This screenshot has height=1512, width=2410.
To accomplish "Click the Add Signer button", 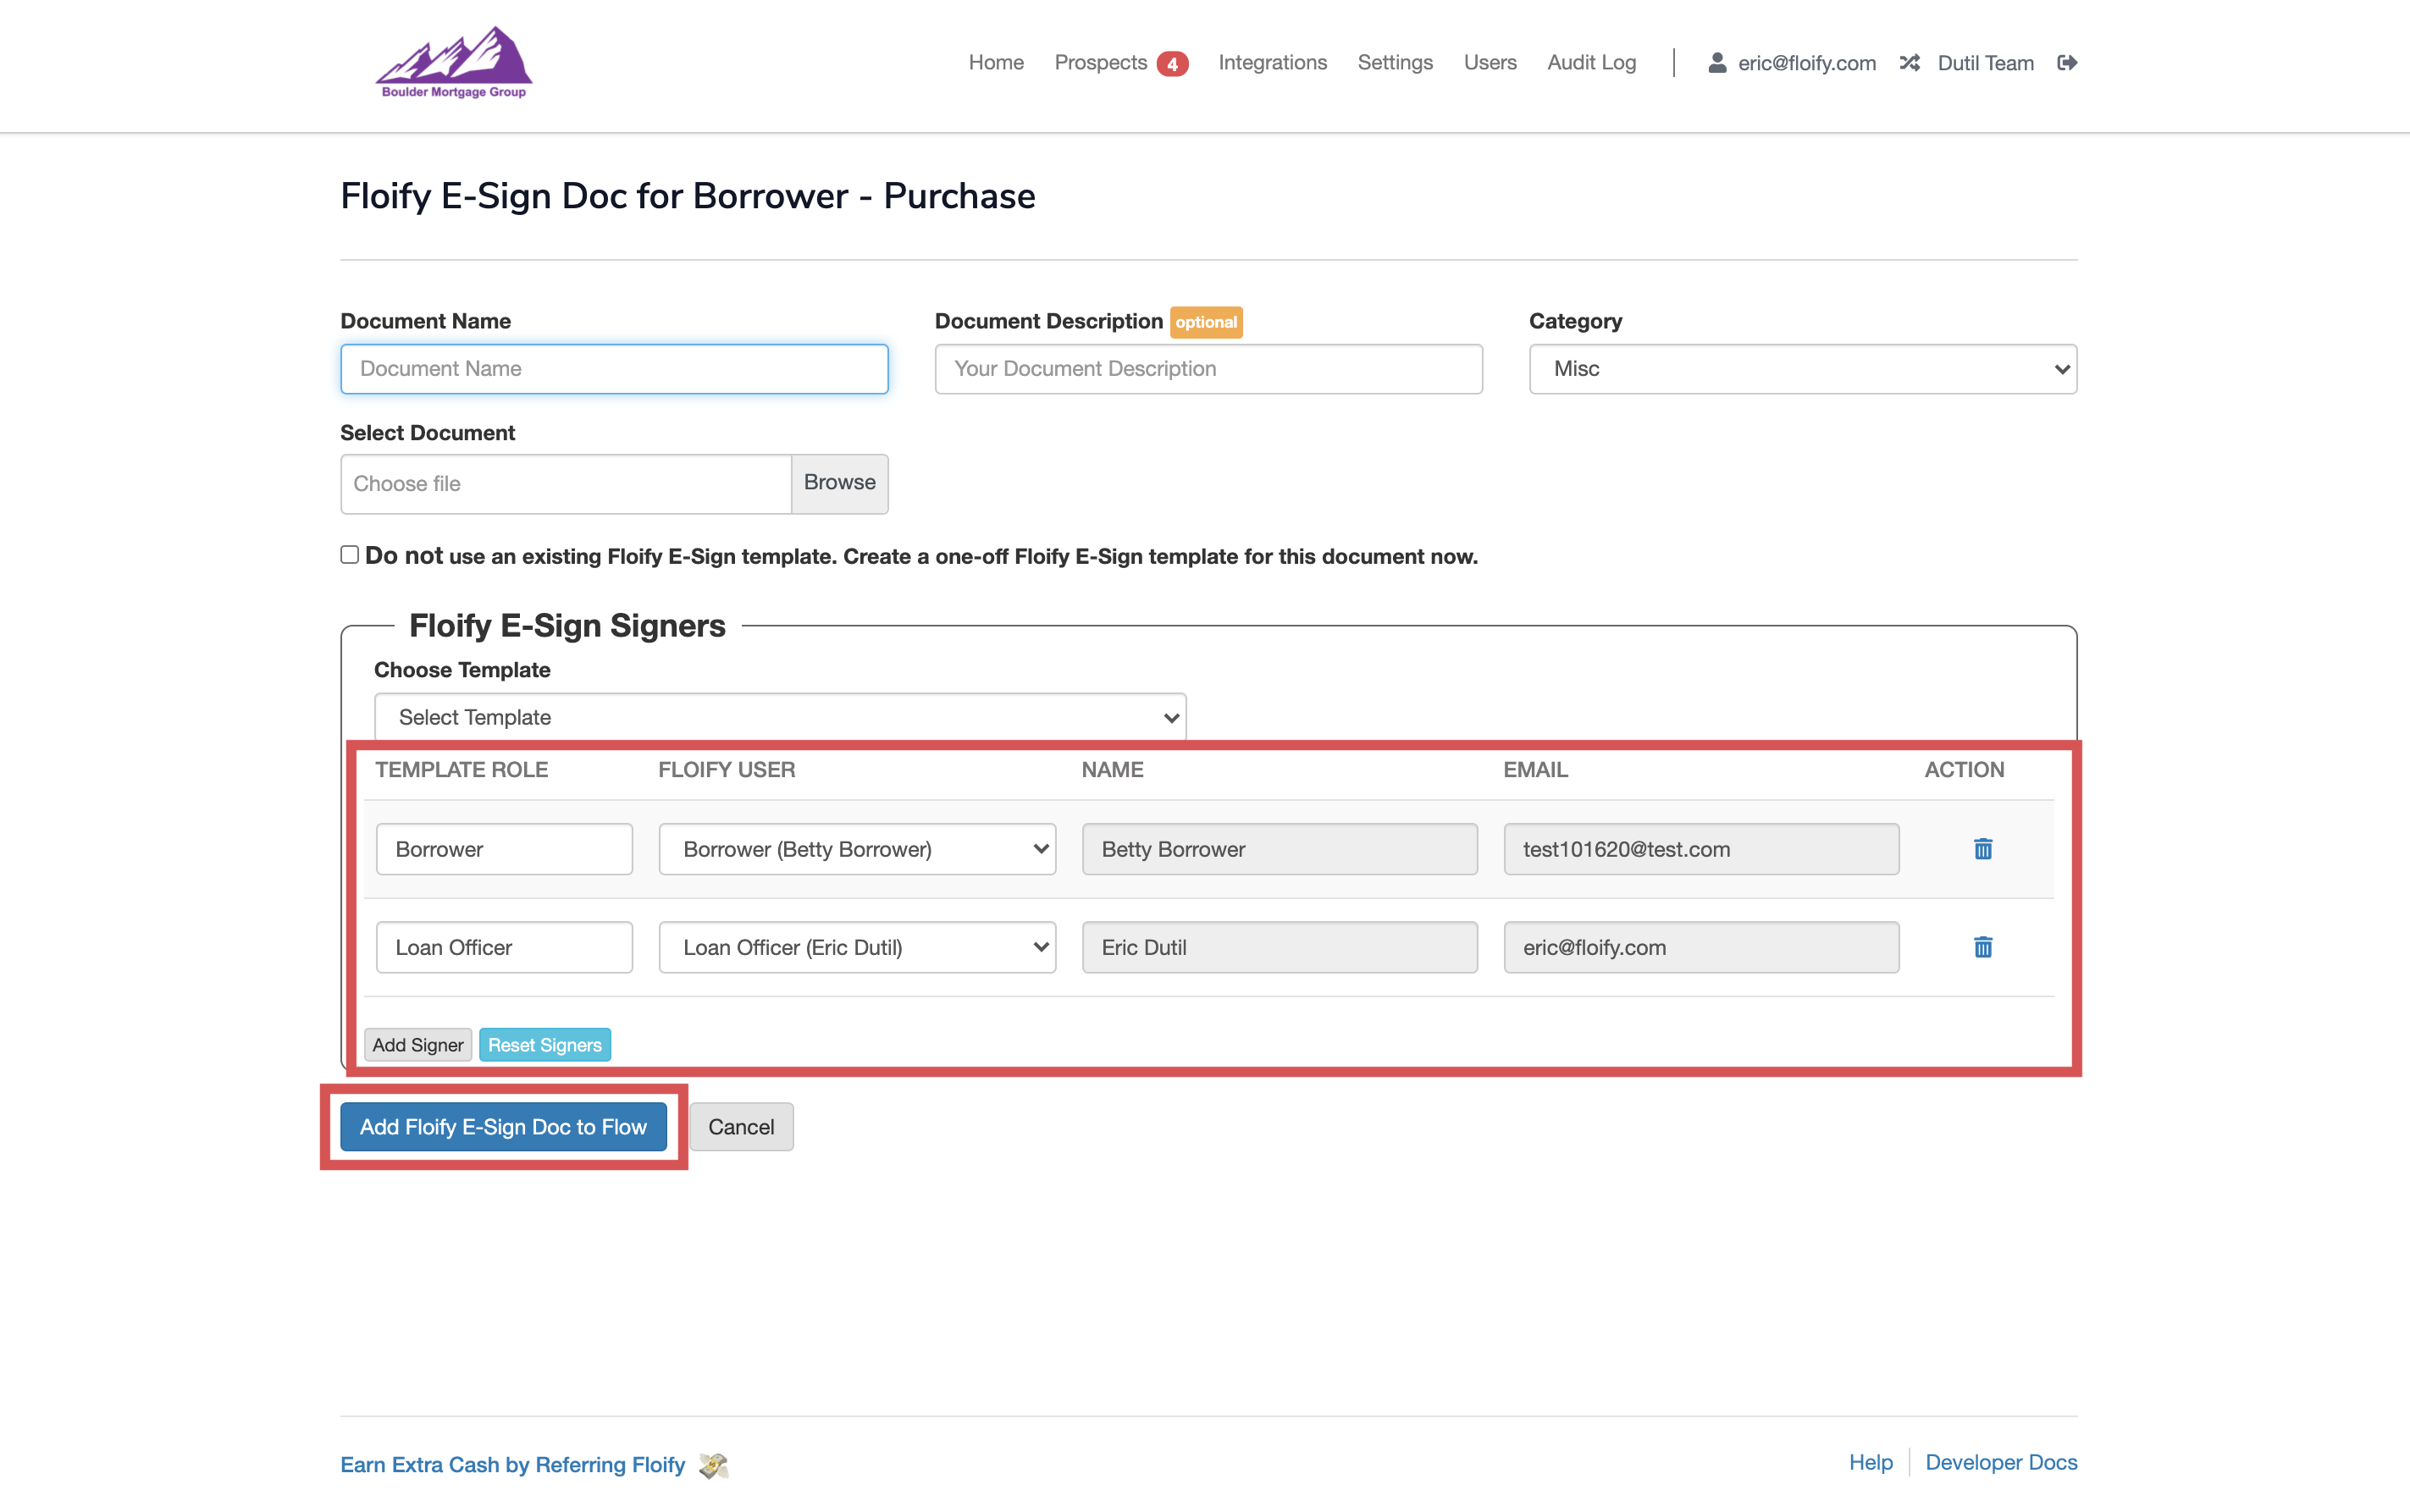I will (417, 1045).
